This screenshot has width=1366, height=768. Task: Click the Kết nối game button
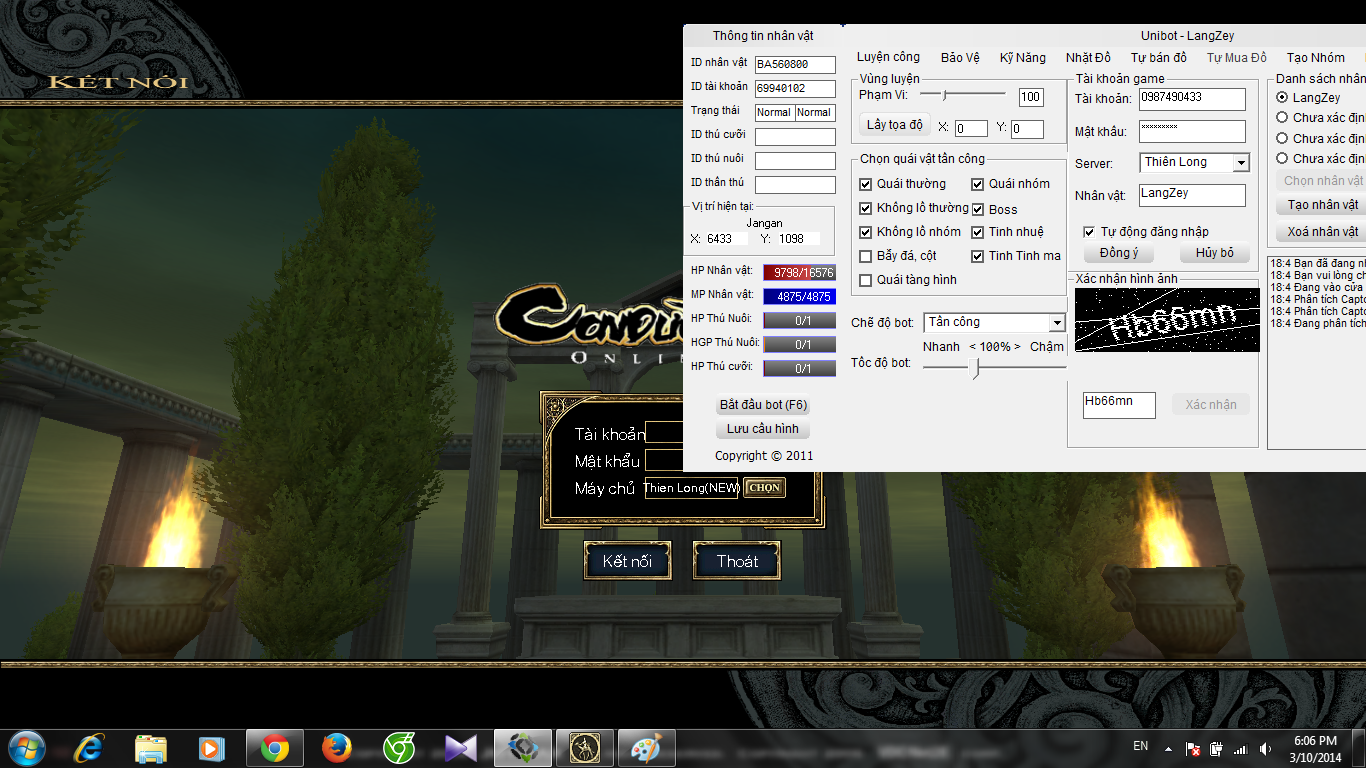(x=627, y=561)
